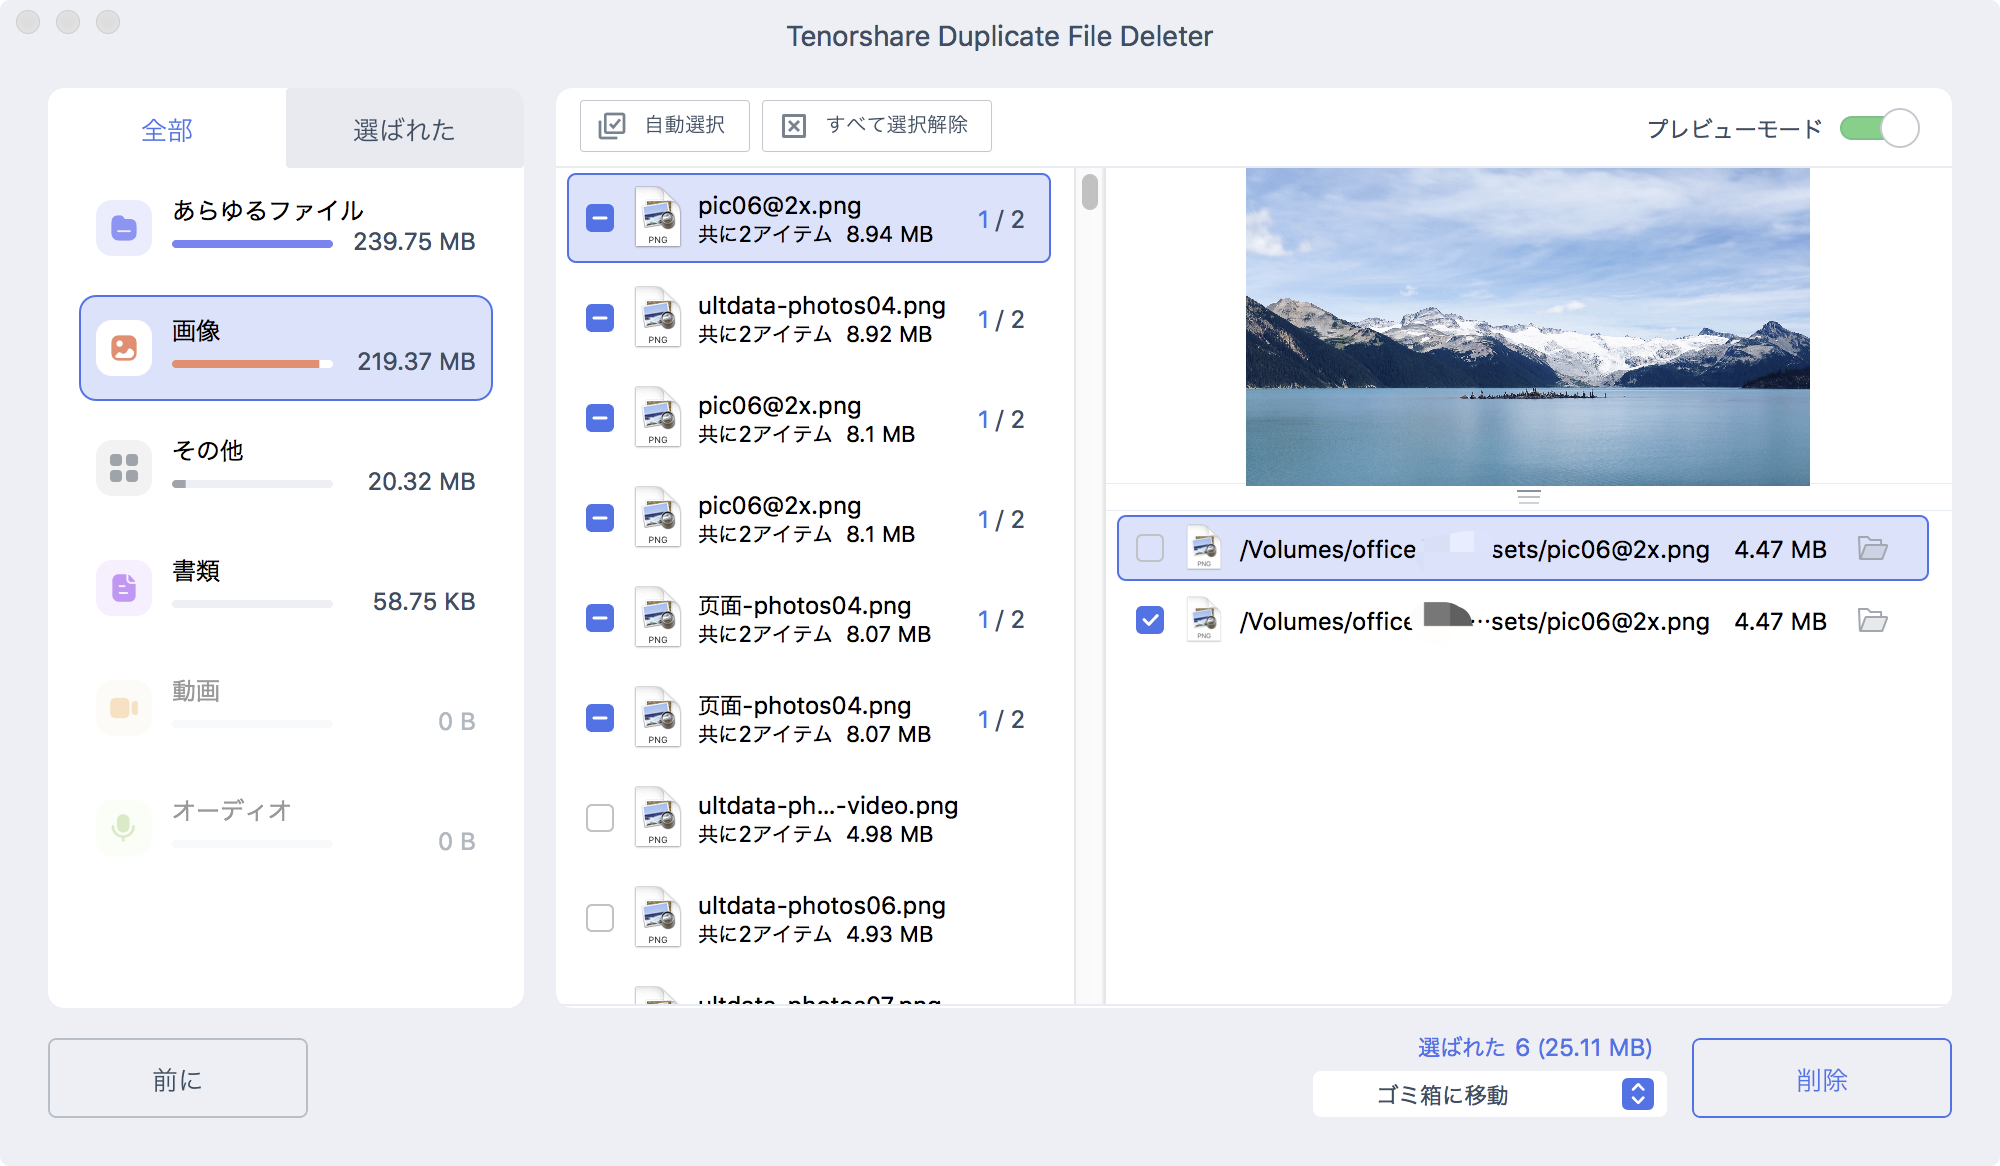Viewport: 2000px width, 1166px height.
Task: Turn off the プレビューモード toggle
Action: tap(1879, 128)
